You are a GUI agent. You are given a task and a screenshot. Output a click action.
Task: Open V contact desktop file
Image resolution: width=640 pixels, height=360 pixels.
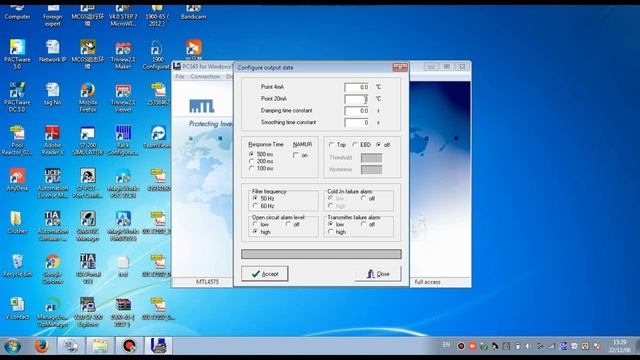pos(17,308)
